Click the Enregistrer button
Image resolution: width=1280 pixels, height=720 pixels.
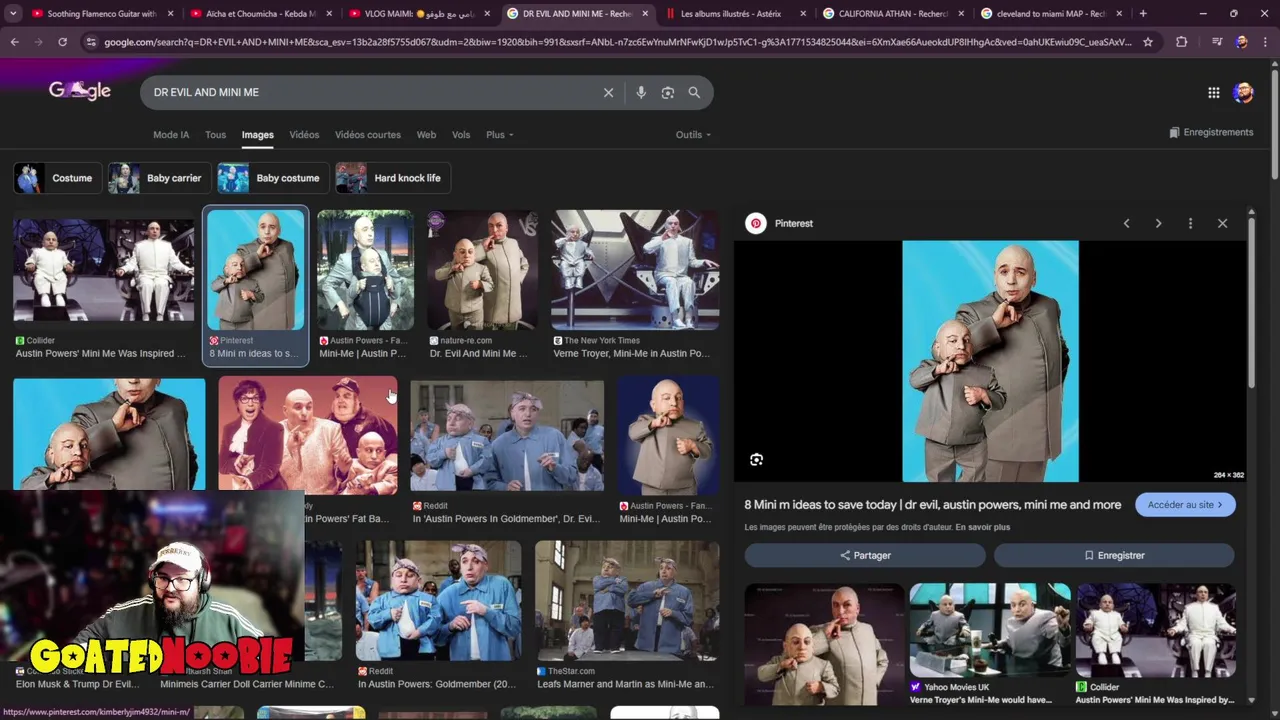1114,555
